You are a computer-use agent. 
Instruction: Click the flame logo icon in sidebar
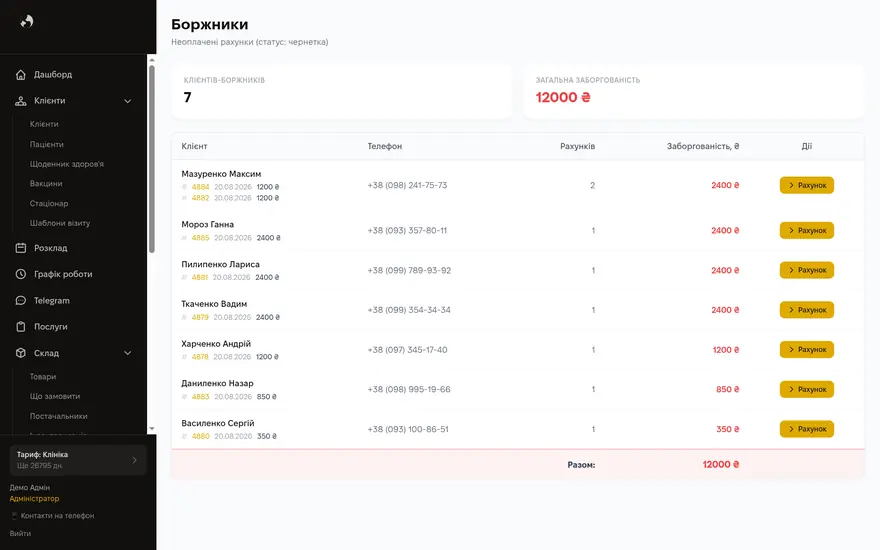(x=27, y=21)
